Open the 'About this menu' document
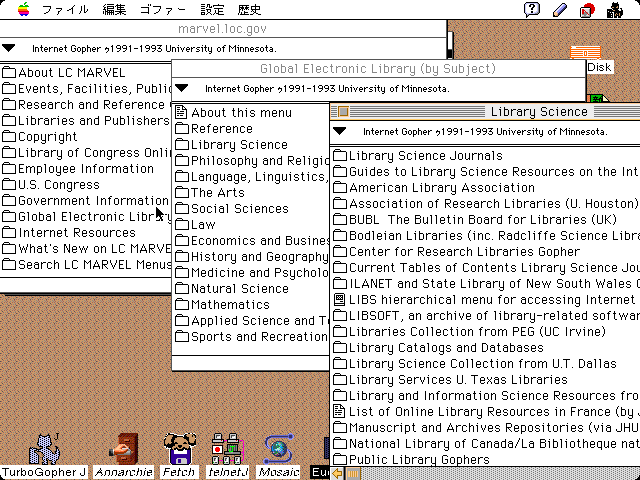 (x=241, y=113)
